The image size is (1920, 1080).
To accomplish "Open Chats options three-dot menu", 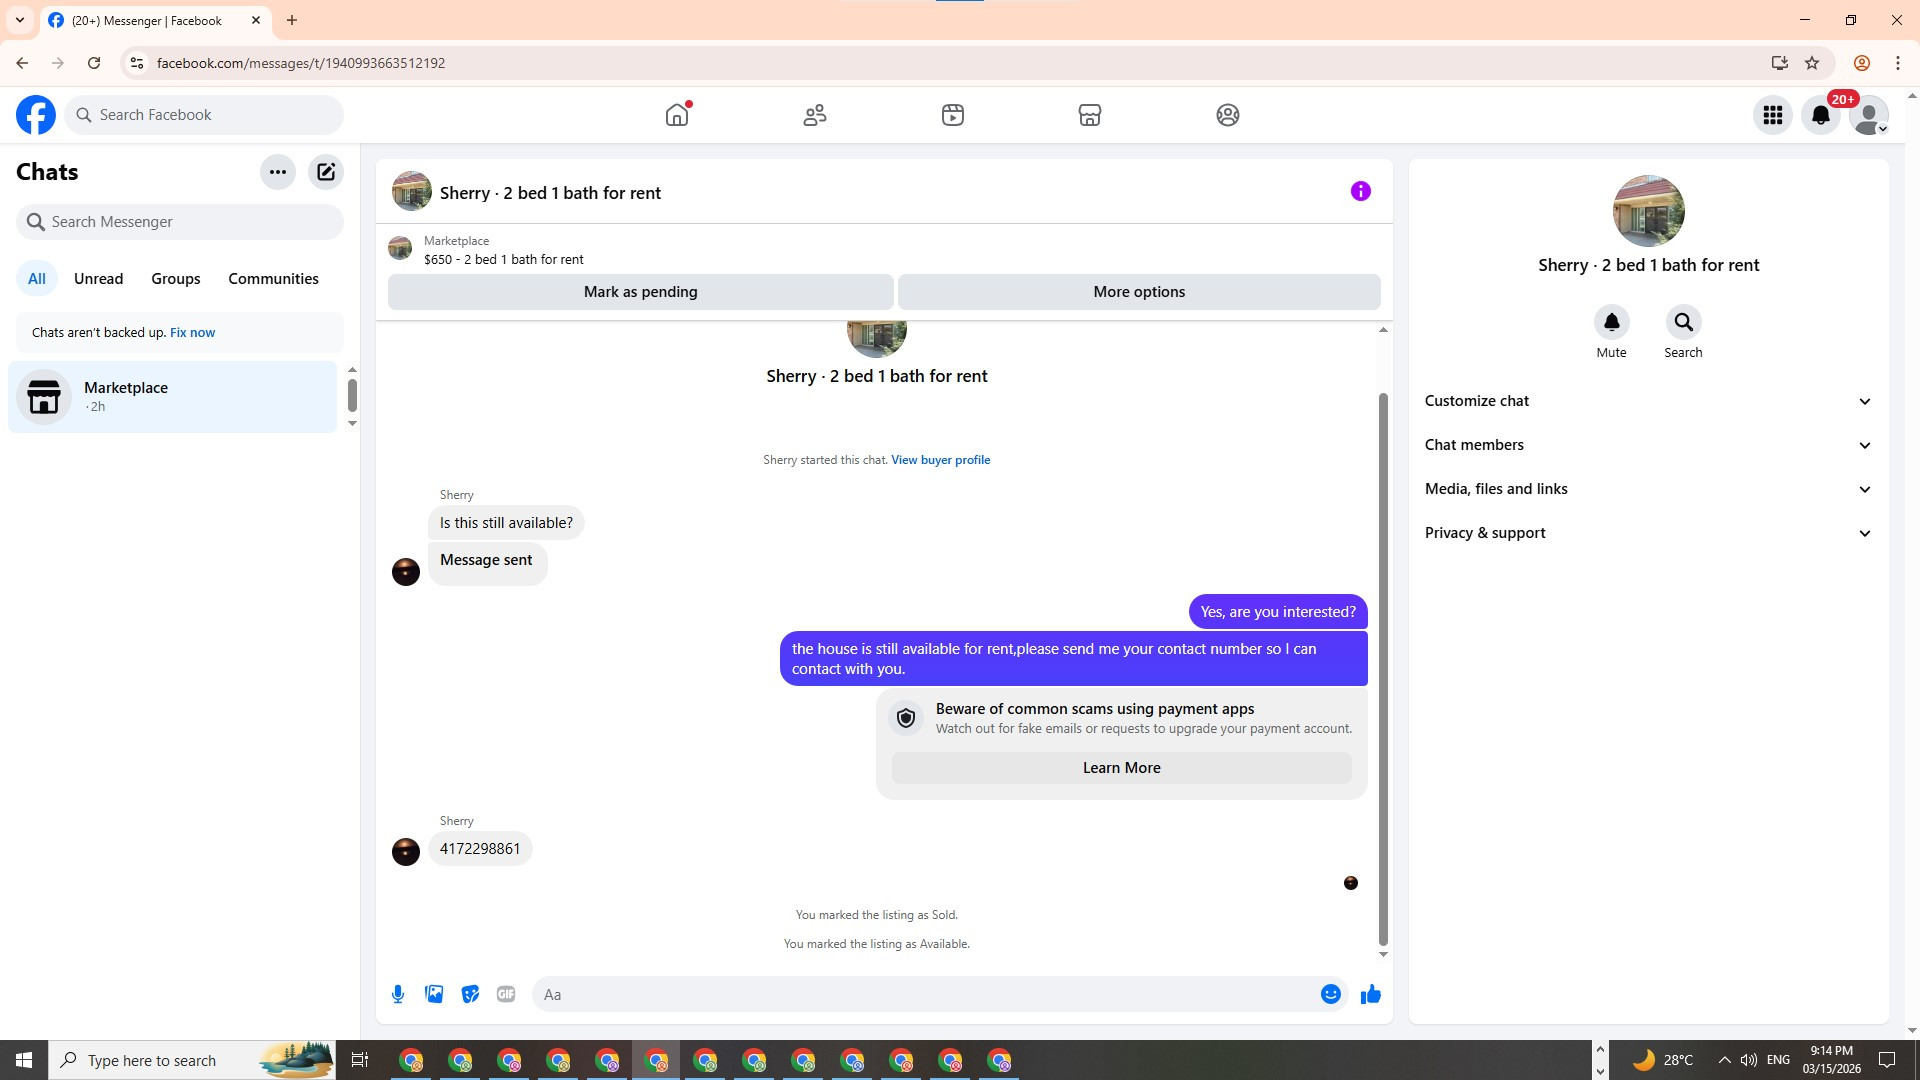I will click(x=278, y=172).
